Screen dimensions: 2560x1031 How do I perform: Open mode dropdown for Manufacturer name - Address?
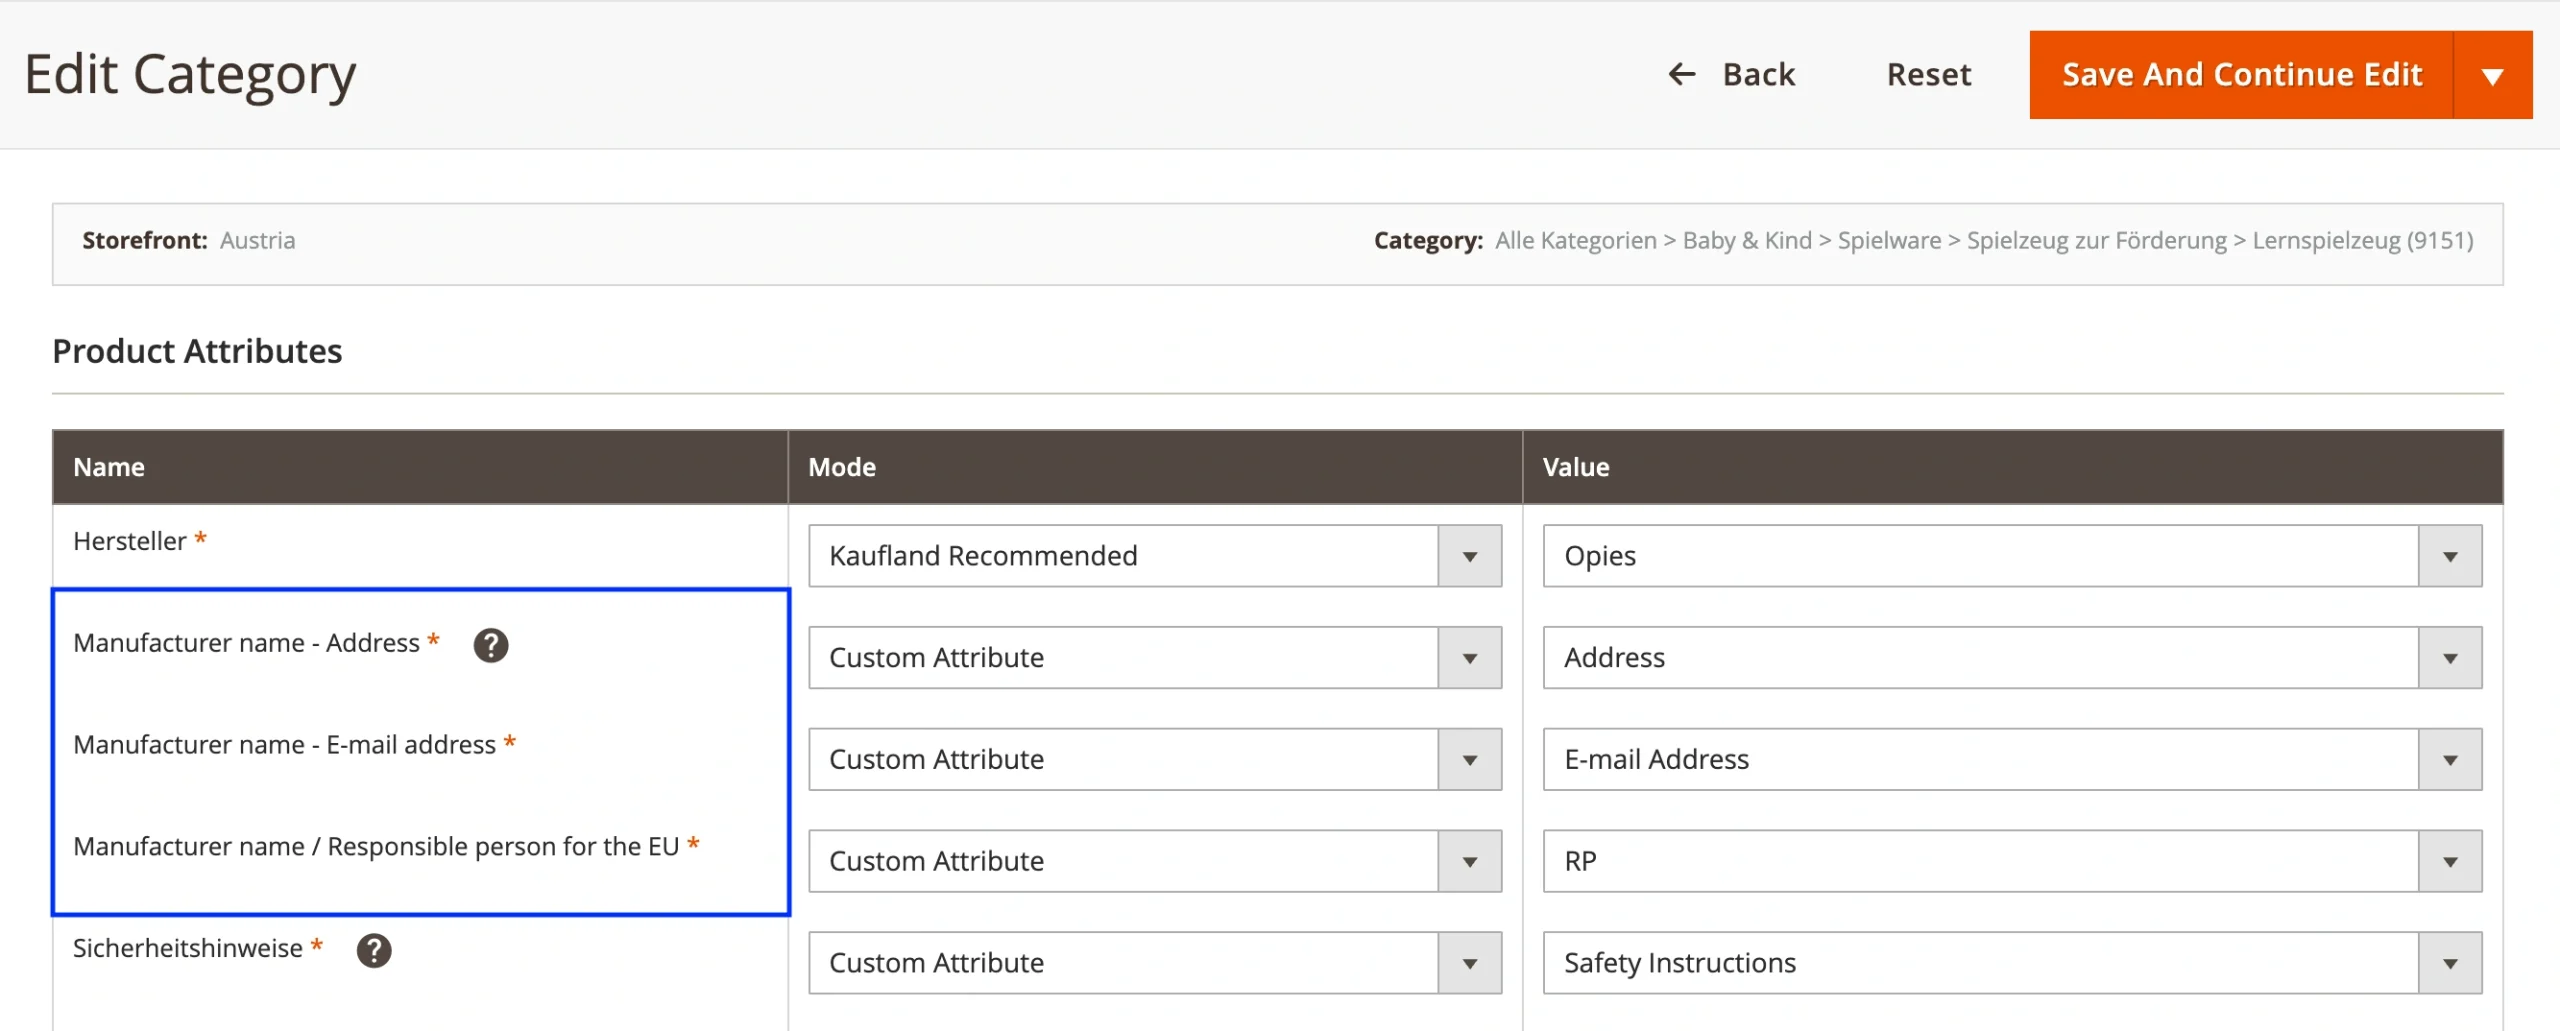pyautogui.click(x=1154, y=658)
